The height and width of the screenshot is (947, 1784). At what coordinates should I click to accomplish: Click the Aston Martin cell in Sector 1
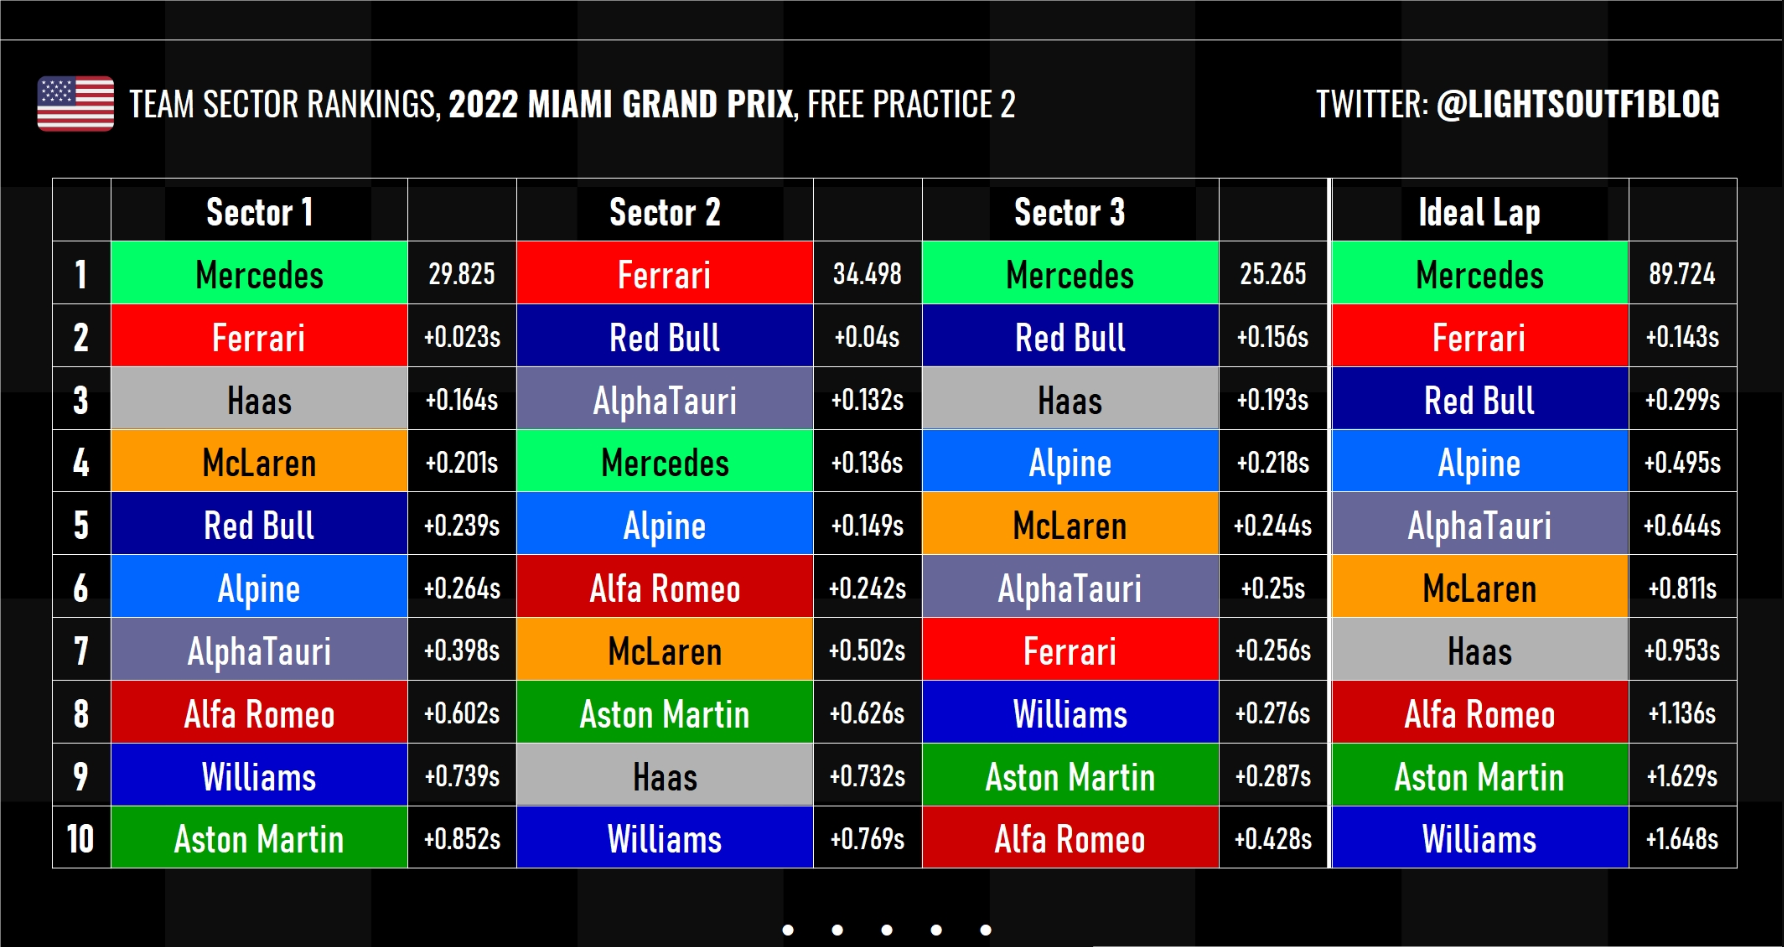click(x=259, y=839)
